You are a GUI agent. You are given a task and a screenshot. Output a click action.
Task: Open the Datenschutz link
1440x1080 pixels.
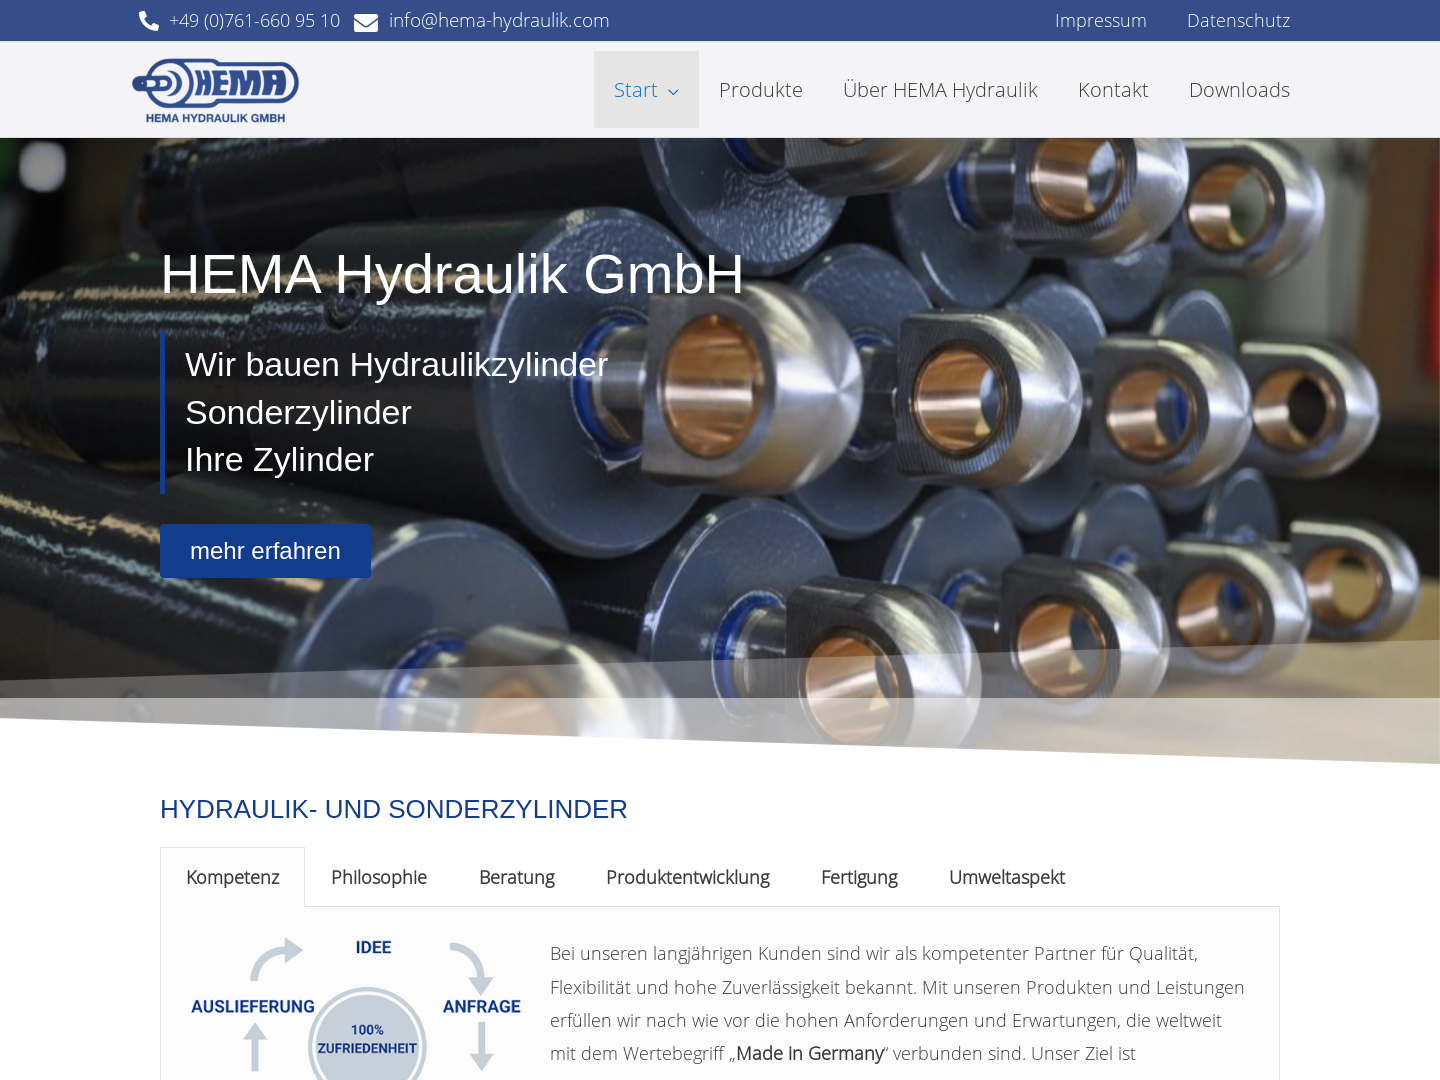[x=1238, y=20]
